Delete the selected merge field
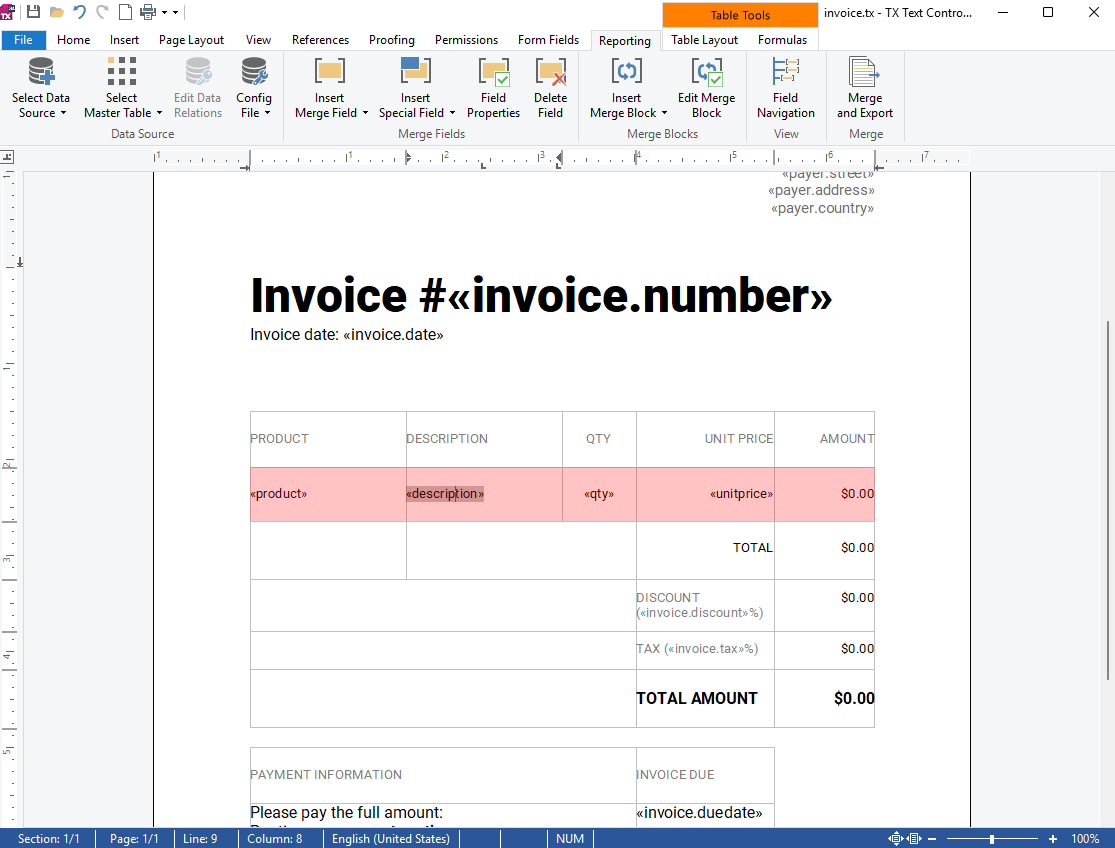1115x848 pixels. pyautogui.click(x=550, y=87)
